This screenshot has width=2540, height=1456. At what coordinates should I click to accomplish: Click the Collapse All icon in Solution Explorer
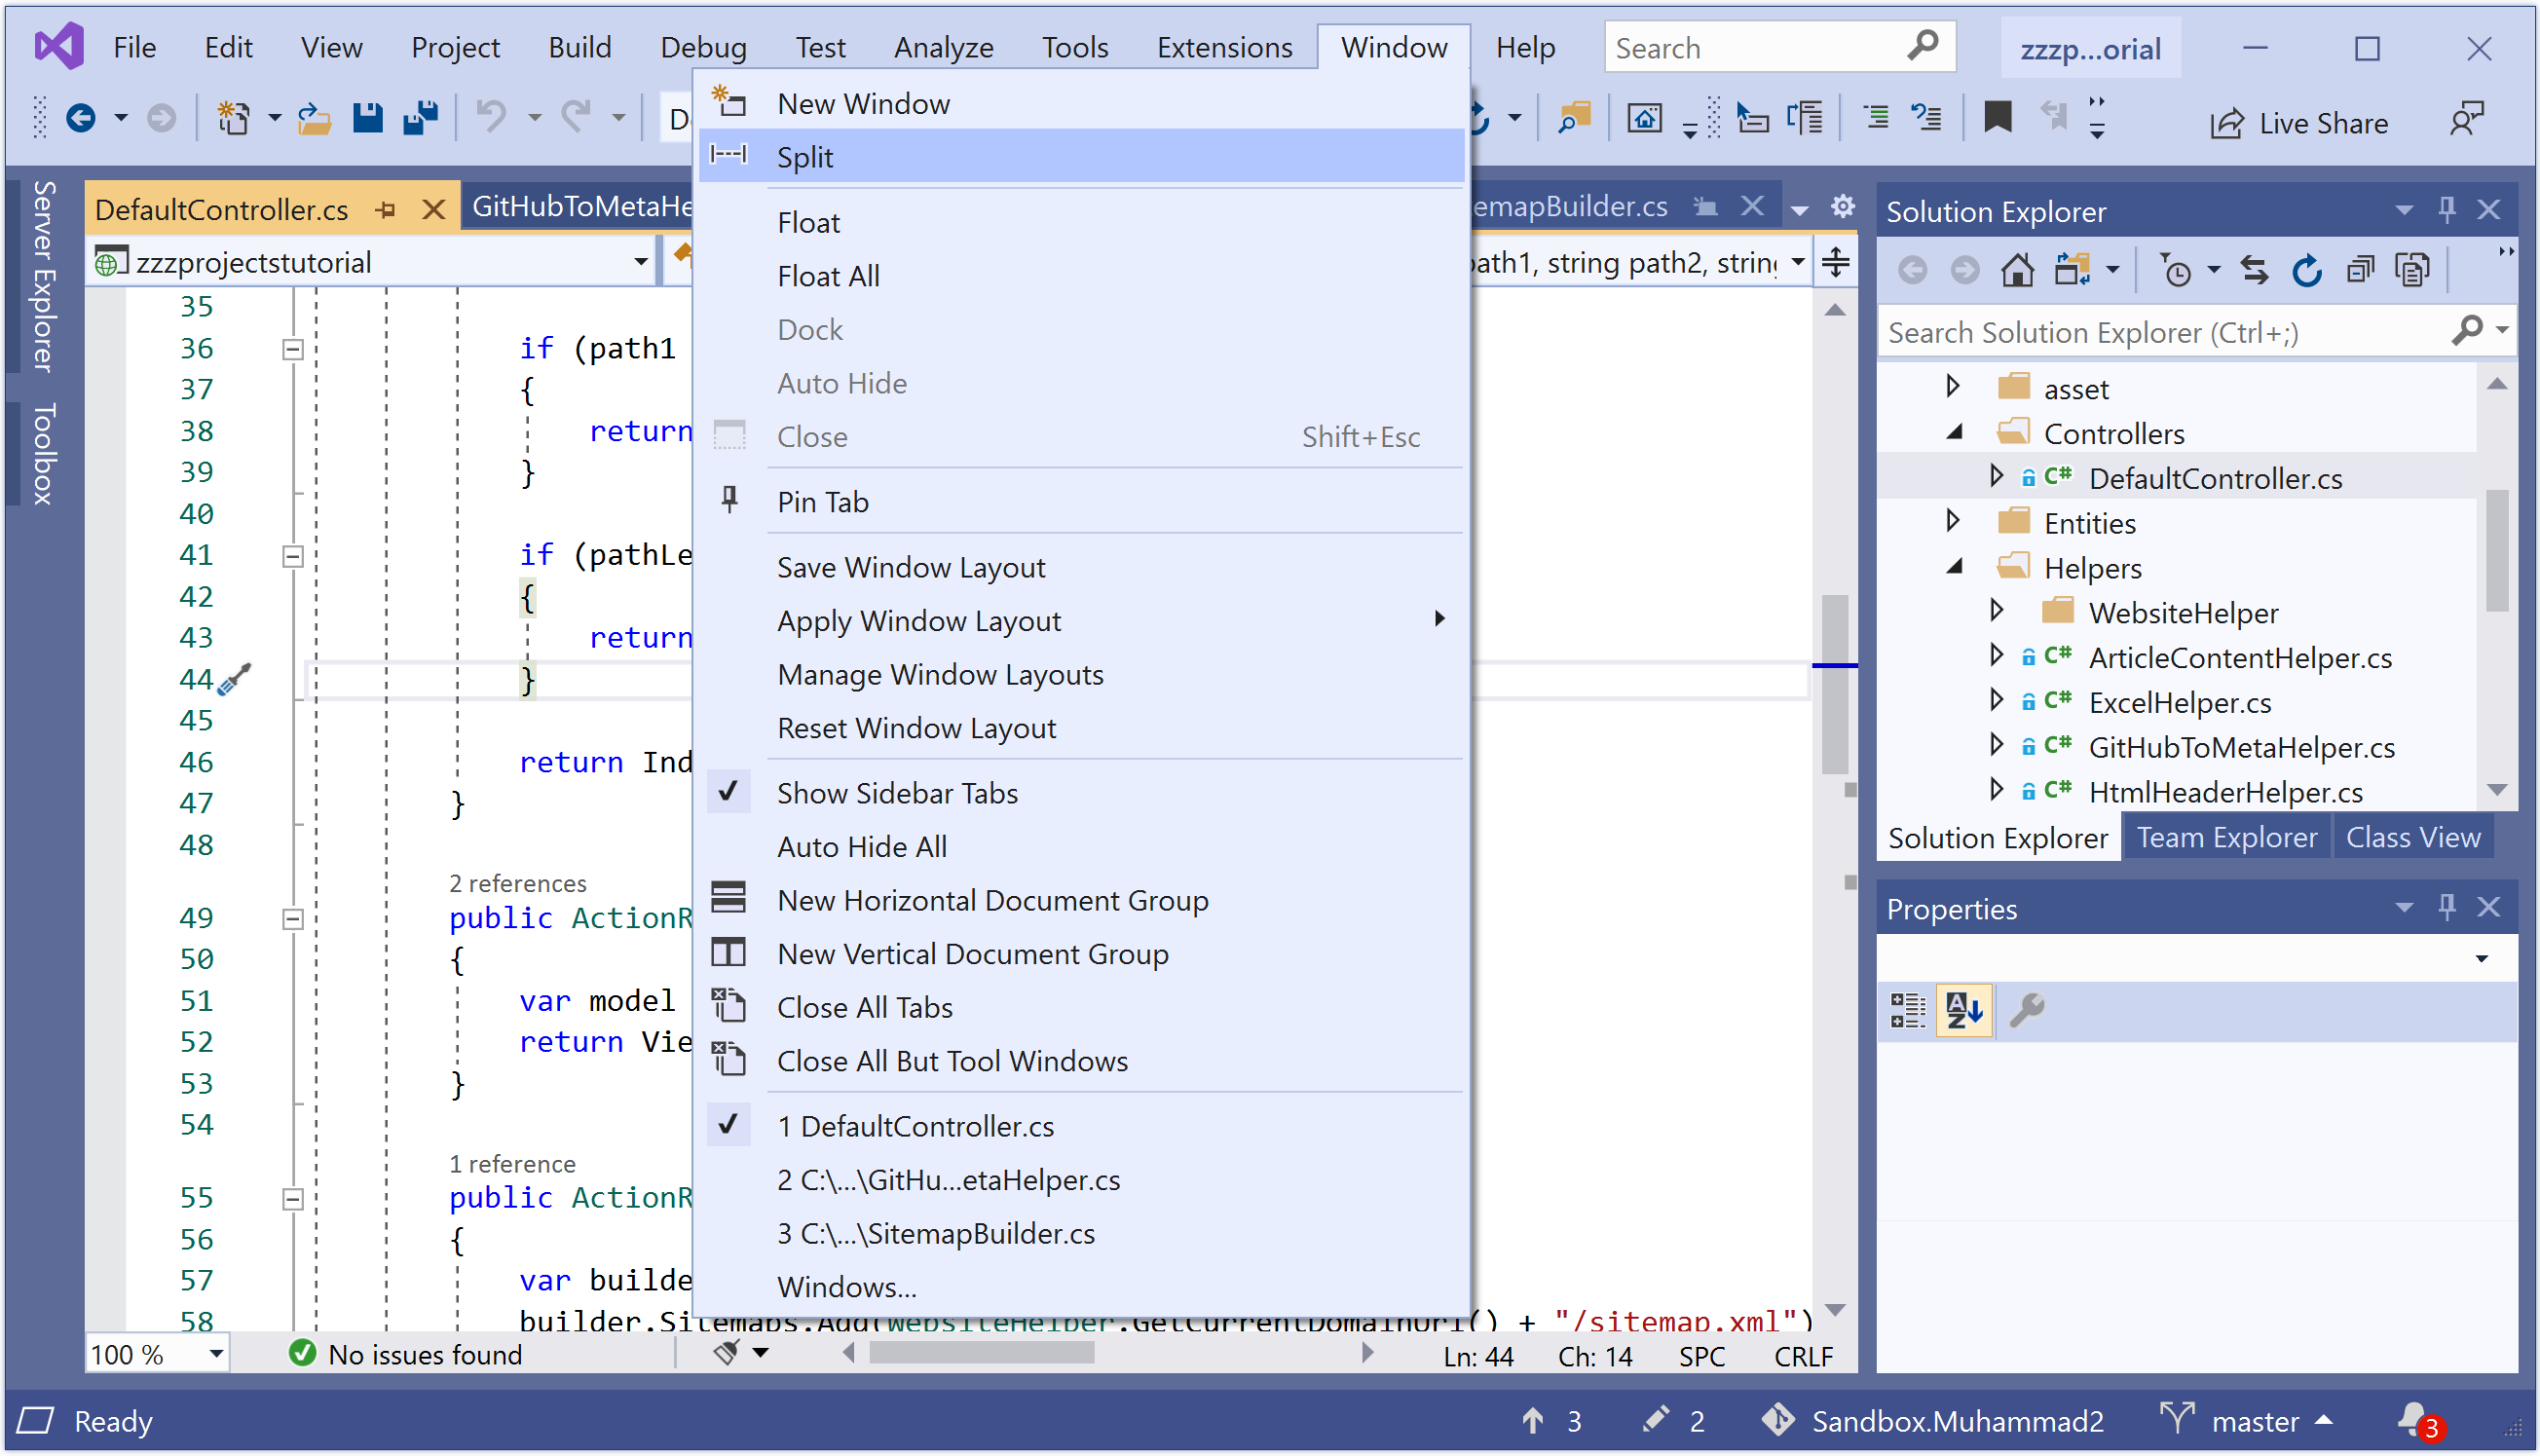[x=2360, y=270]
